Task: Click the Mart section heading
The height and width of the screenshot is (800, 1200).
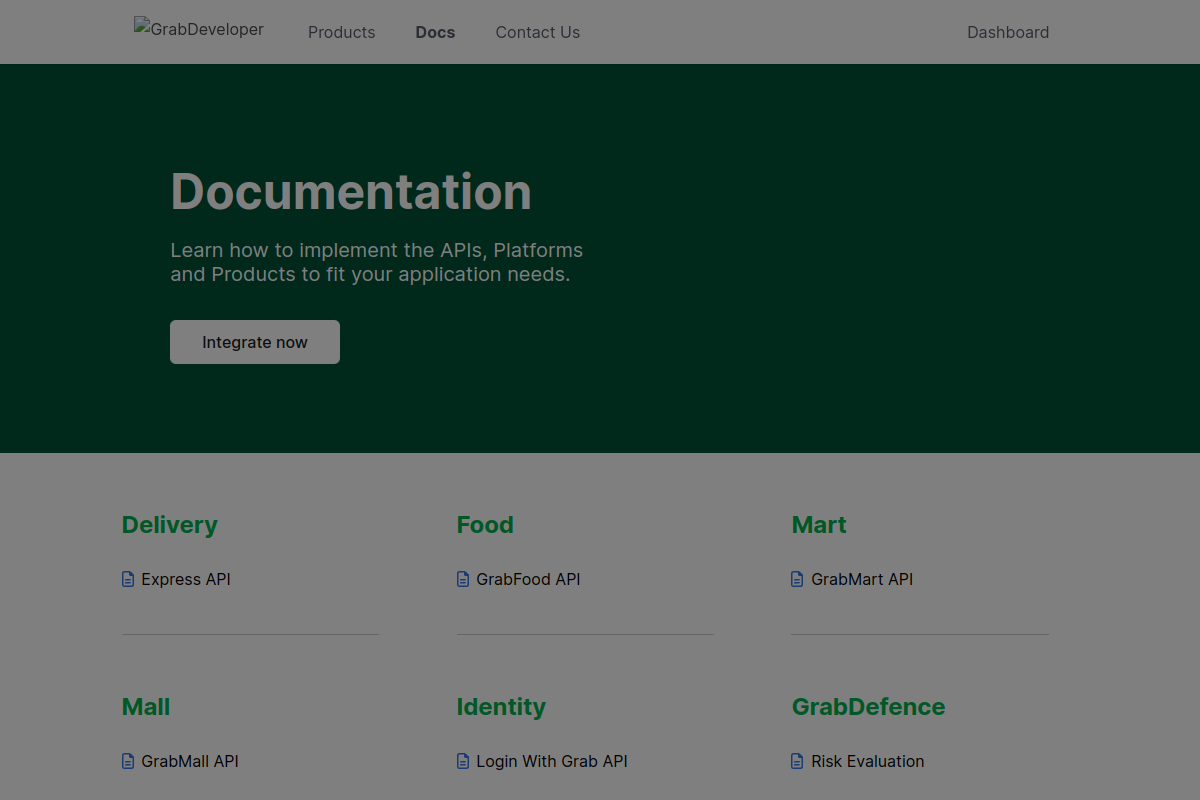Action: point(819,525)
